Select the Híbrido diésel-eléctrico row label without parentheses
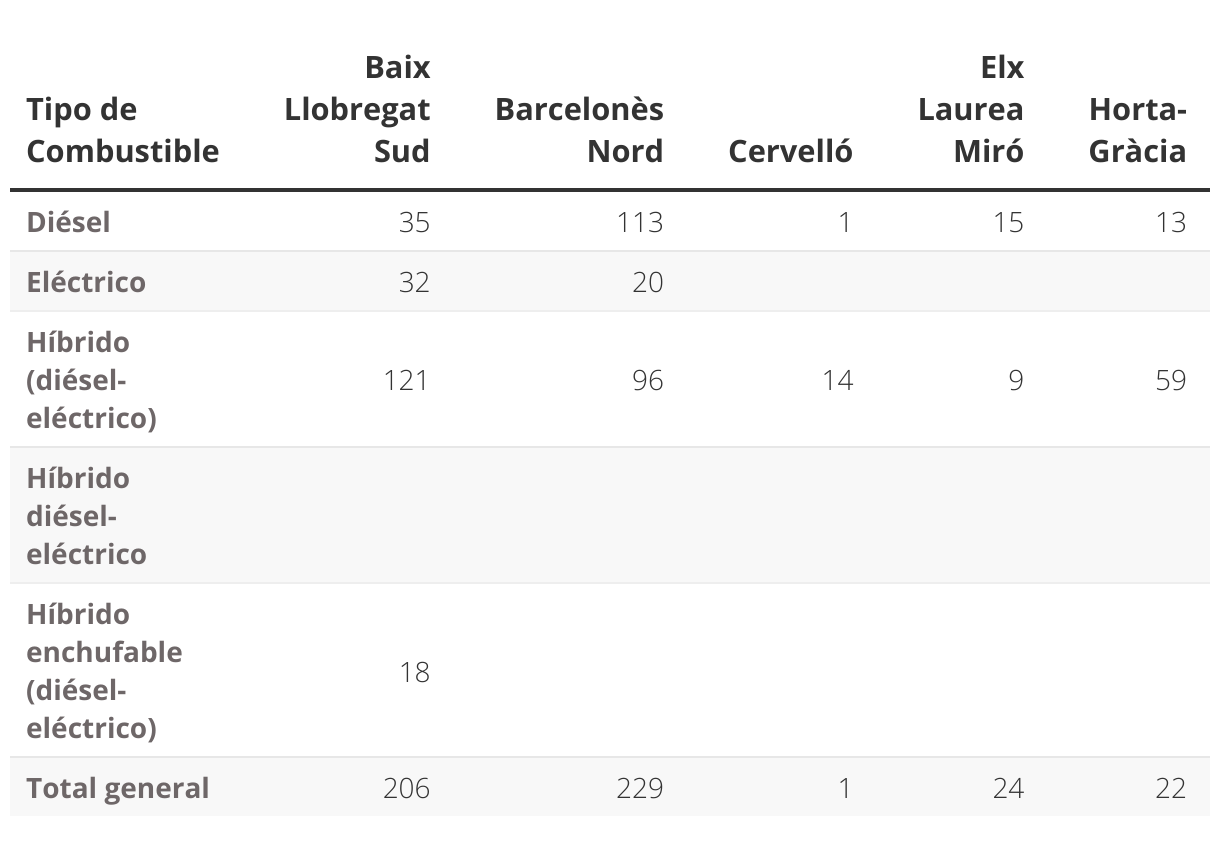Image resolution: width=1220 pixels, height=866 pixels. pyautogui.click(x=87, y=516)
